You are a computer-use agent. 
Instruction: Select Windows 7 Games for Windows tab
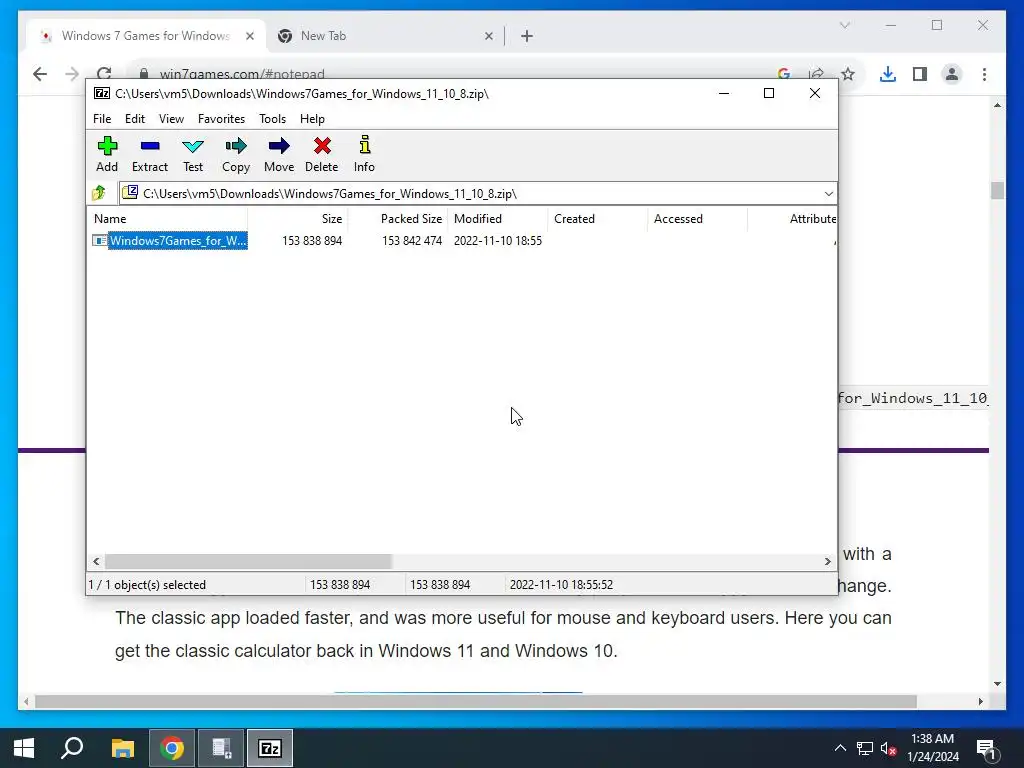pos(146,36)
